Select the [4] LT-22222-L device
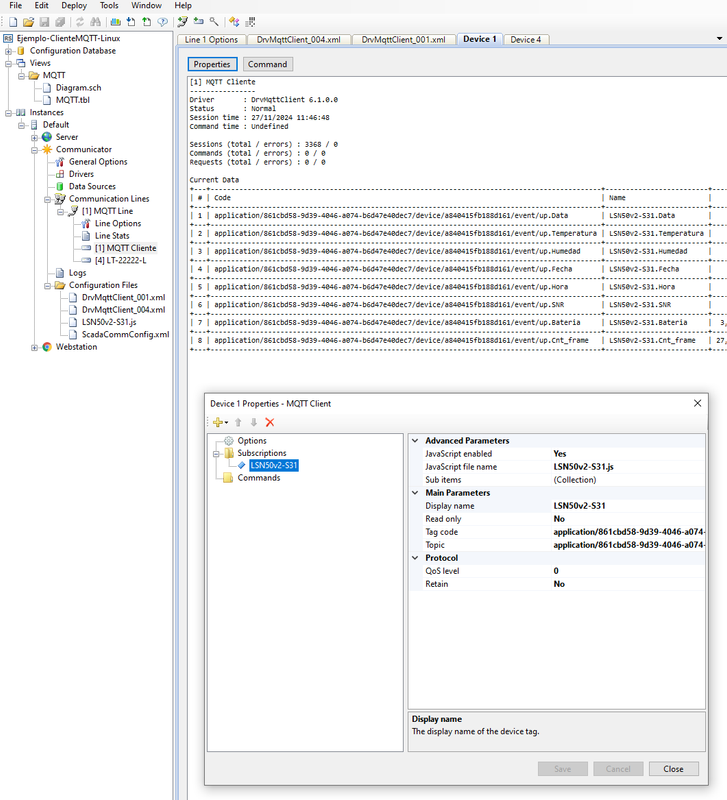The image size is (727, 800). coord(120,261)
